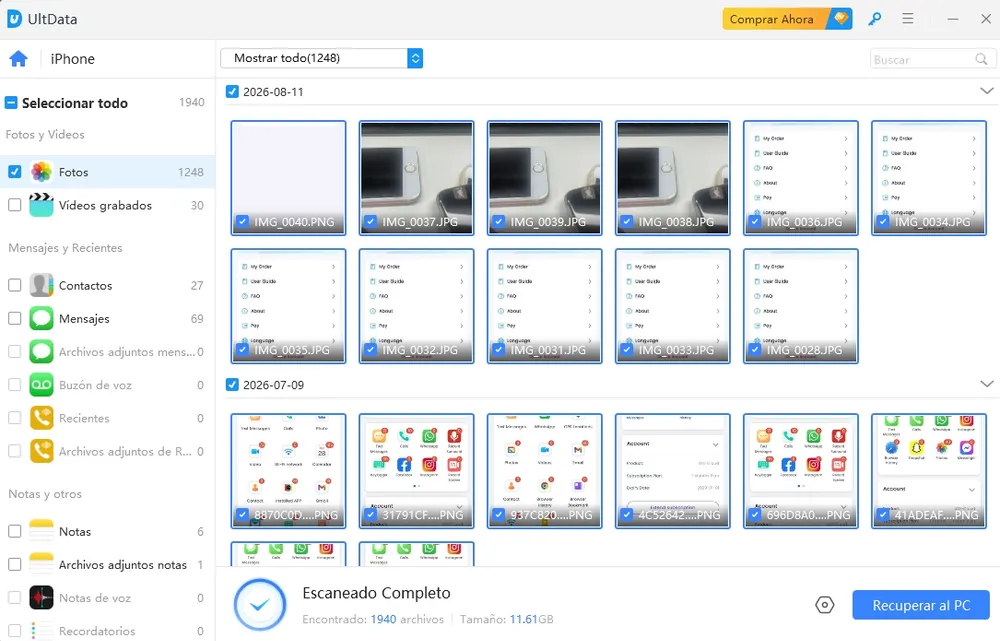Select thumbnail IMG_0031.JPG
This screenshot has width=1000, height=641.
[x=545, y=306]
